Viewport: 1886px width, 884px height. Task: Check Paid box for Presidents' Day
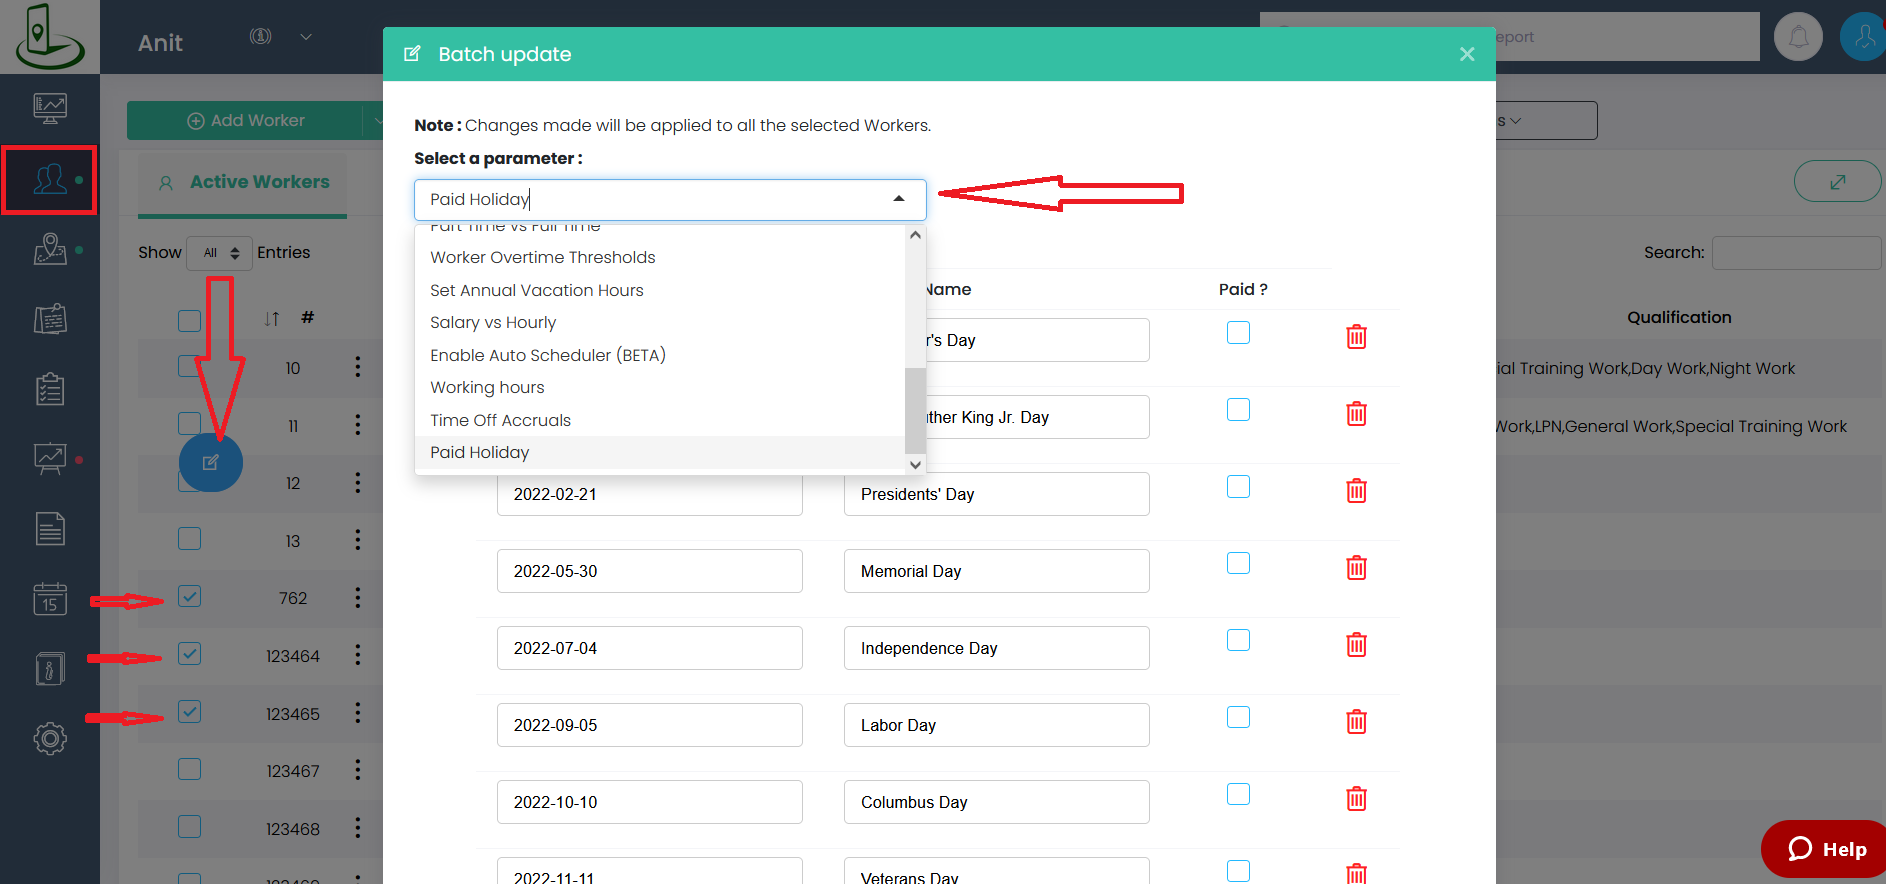[1238, 487]
